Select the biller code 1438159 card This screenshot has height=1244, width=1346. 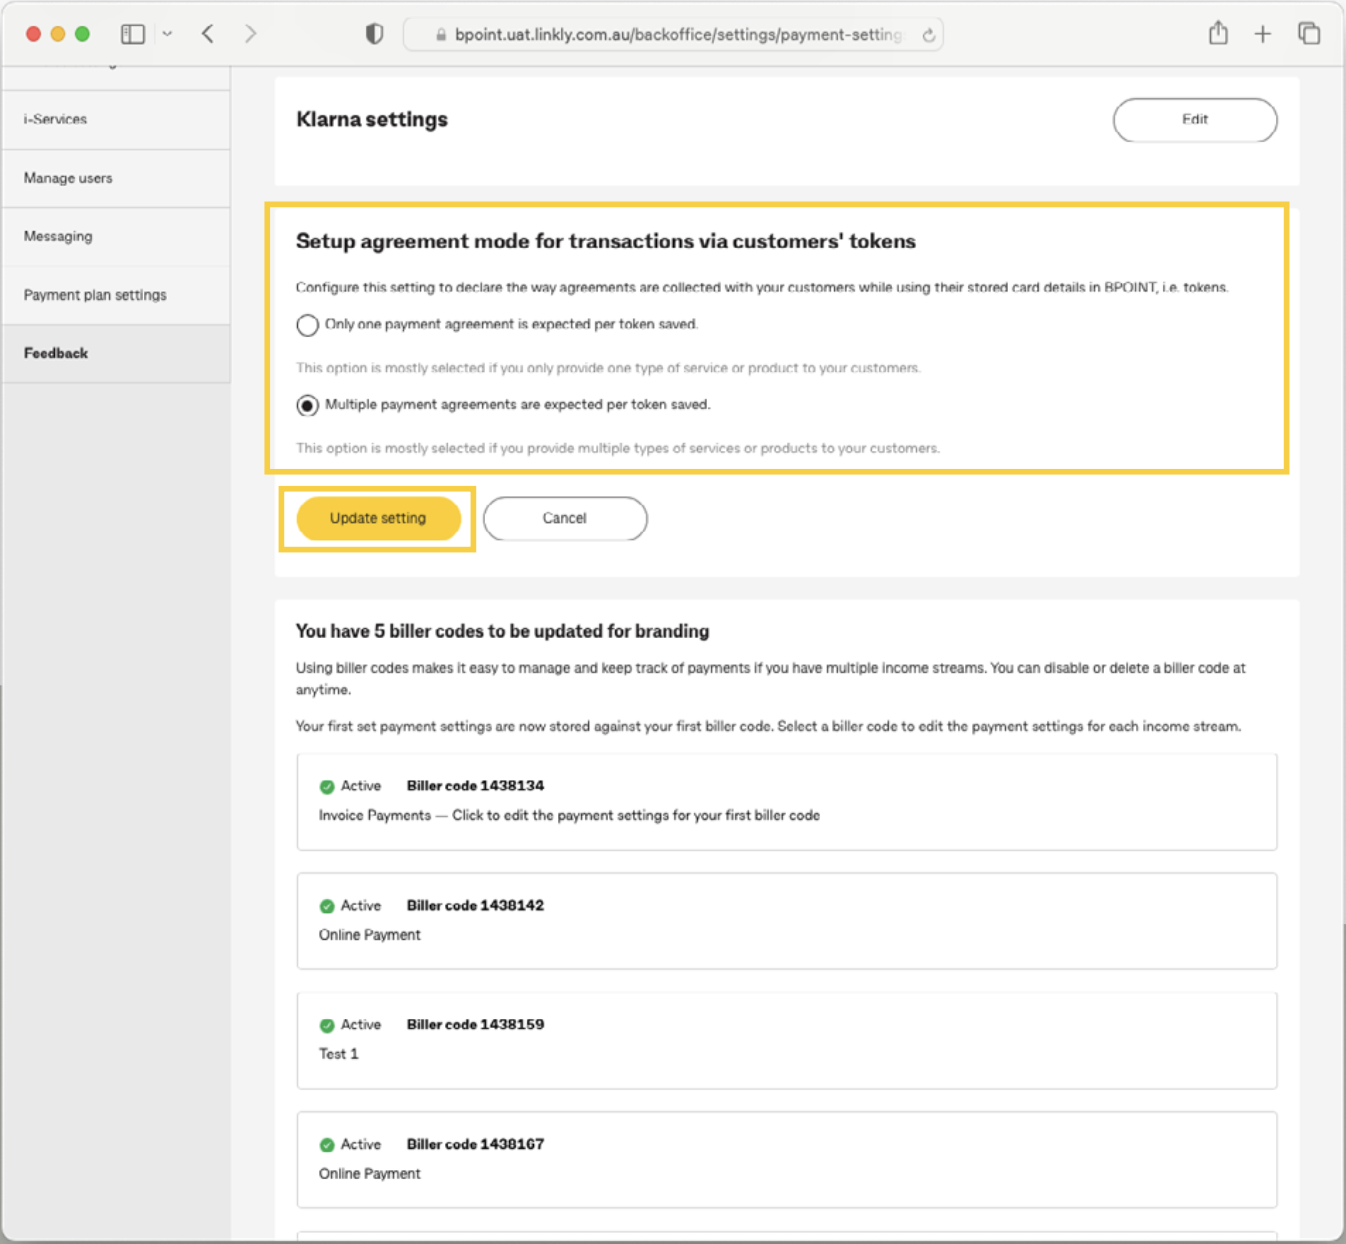786,1040
